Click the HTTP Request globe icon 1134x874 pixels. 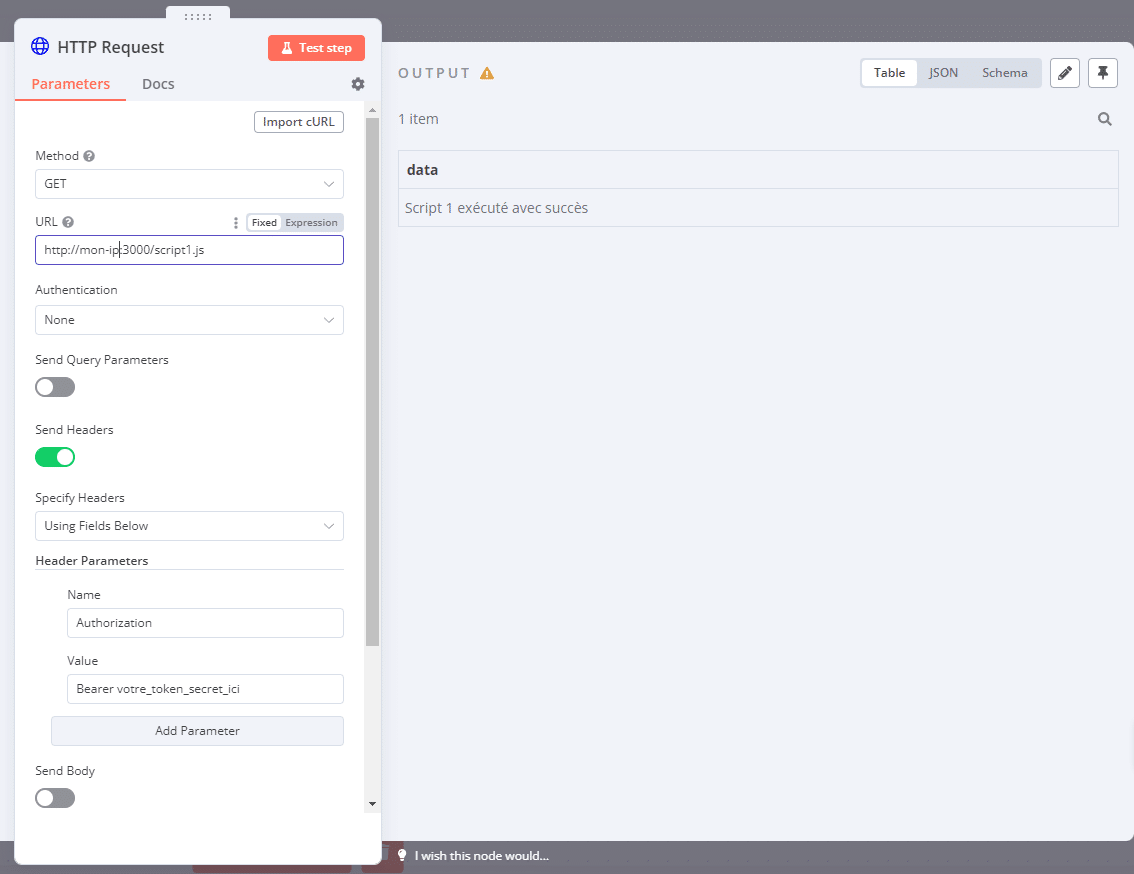[40, 46]
